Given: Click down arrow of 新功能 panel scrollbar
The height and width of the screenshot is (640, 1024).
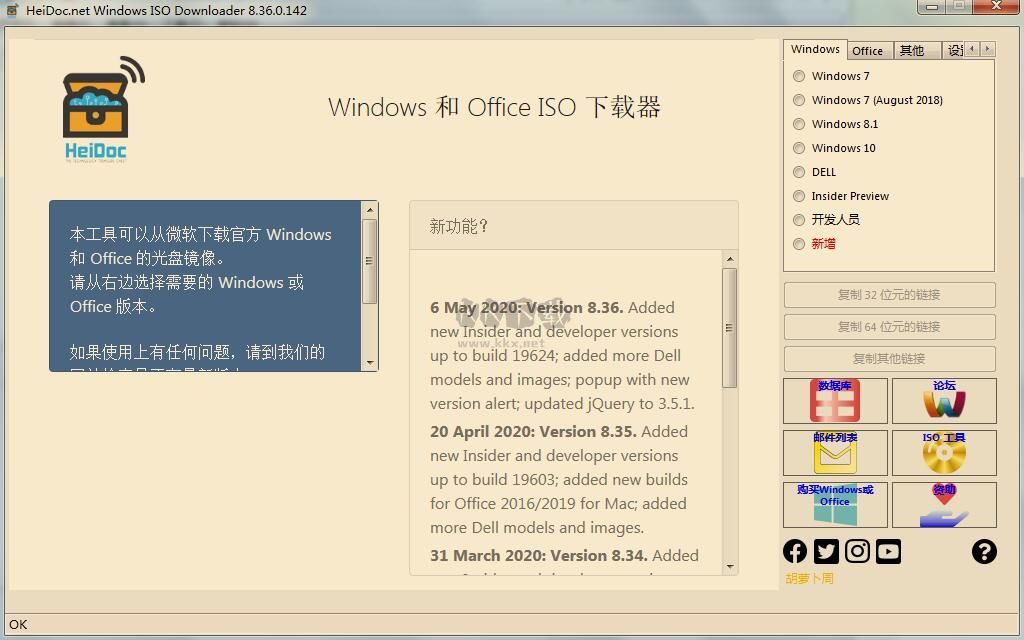Looking at the screenshot, I should [x=730, y=567].
